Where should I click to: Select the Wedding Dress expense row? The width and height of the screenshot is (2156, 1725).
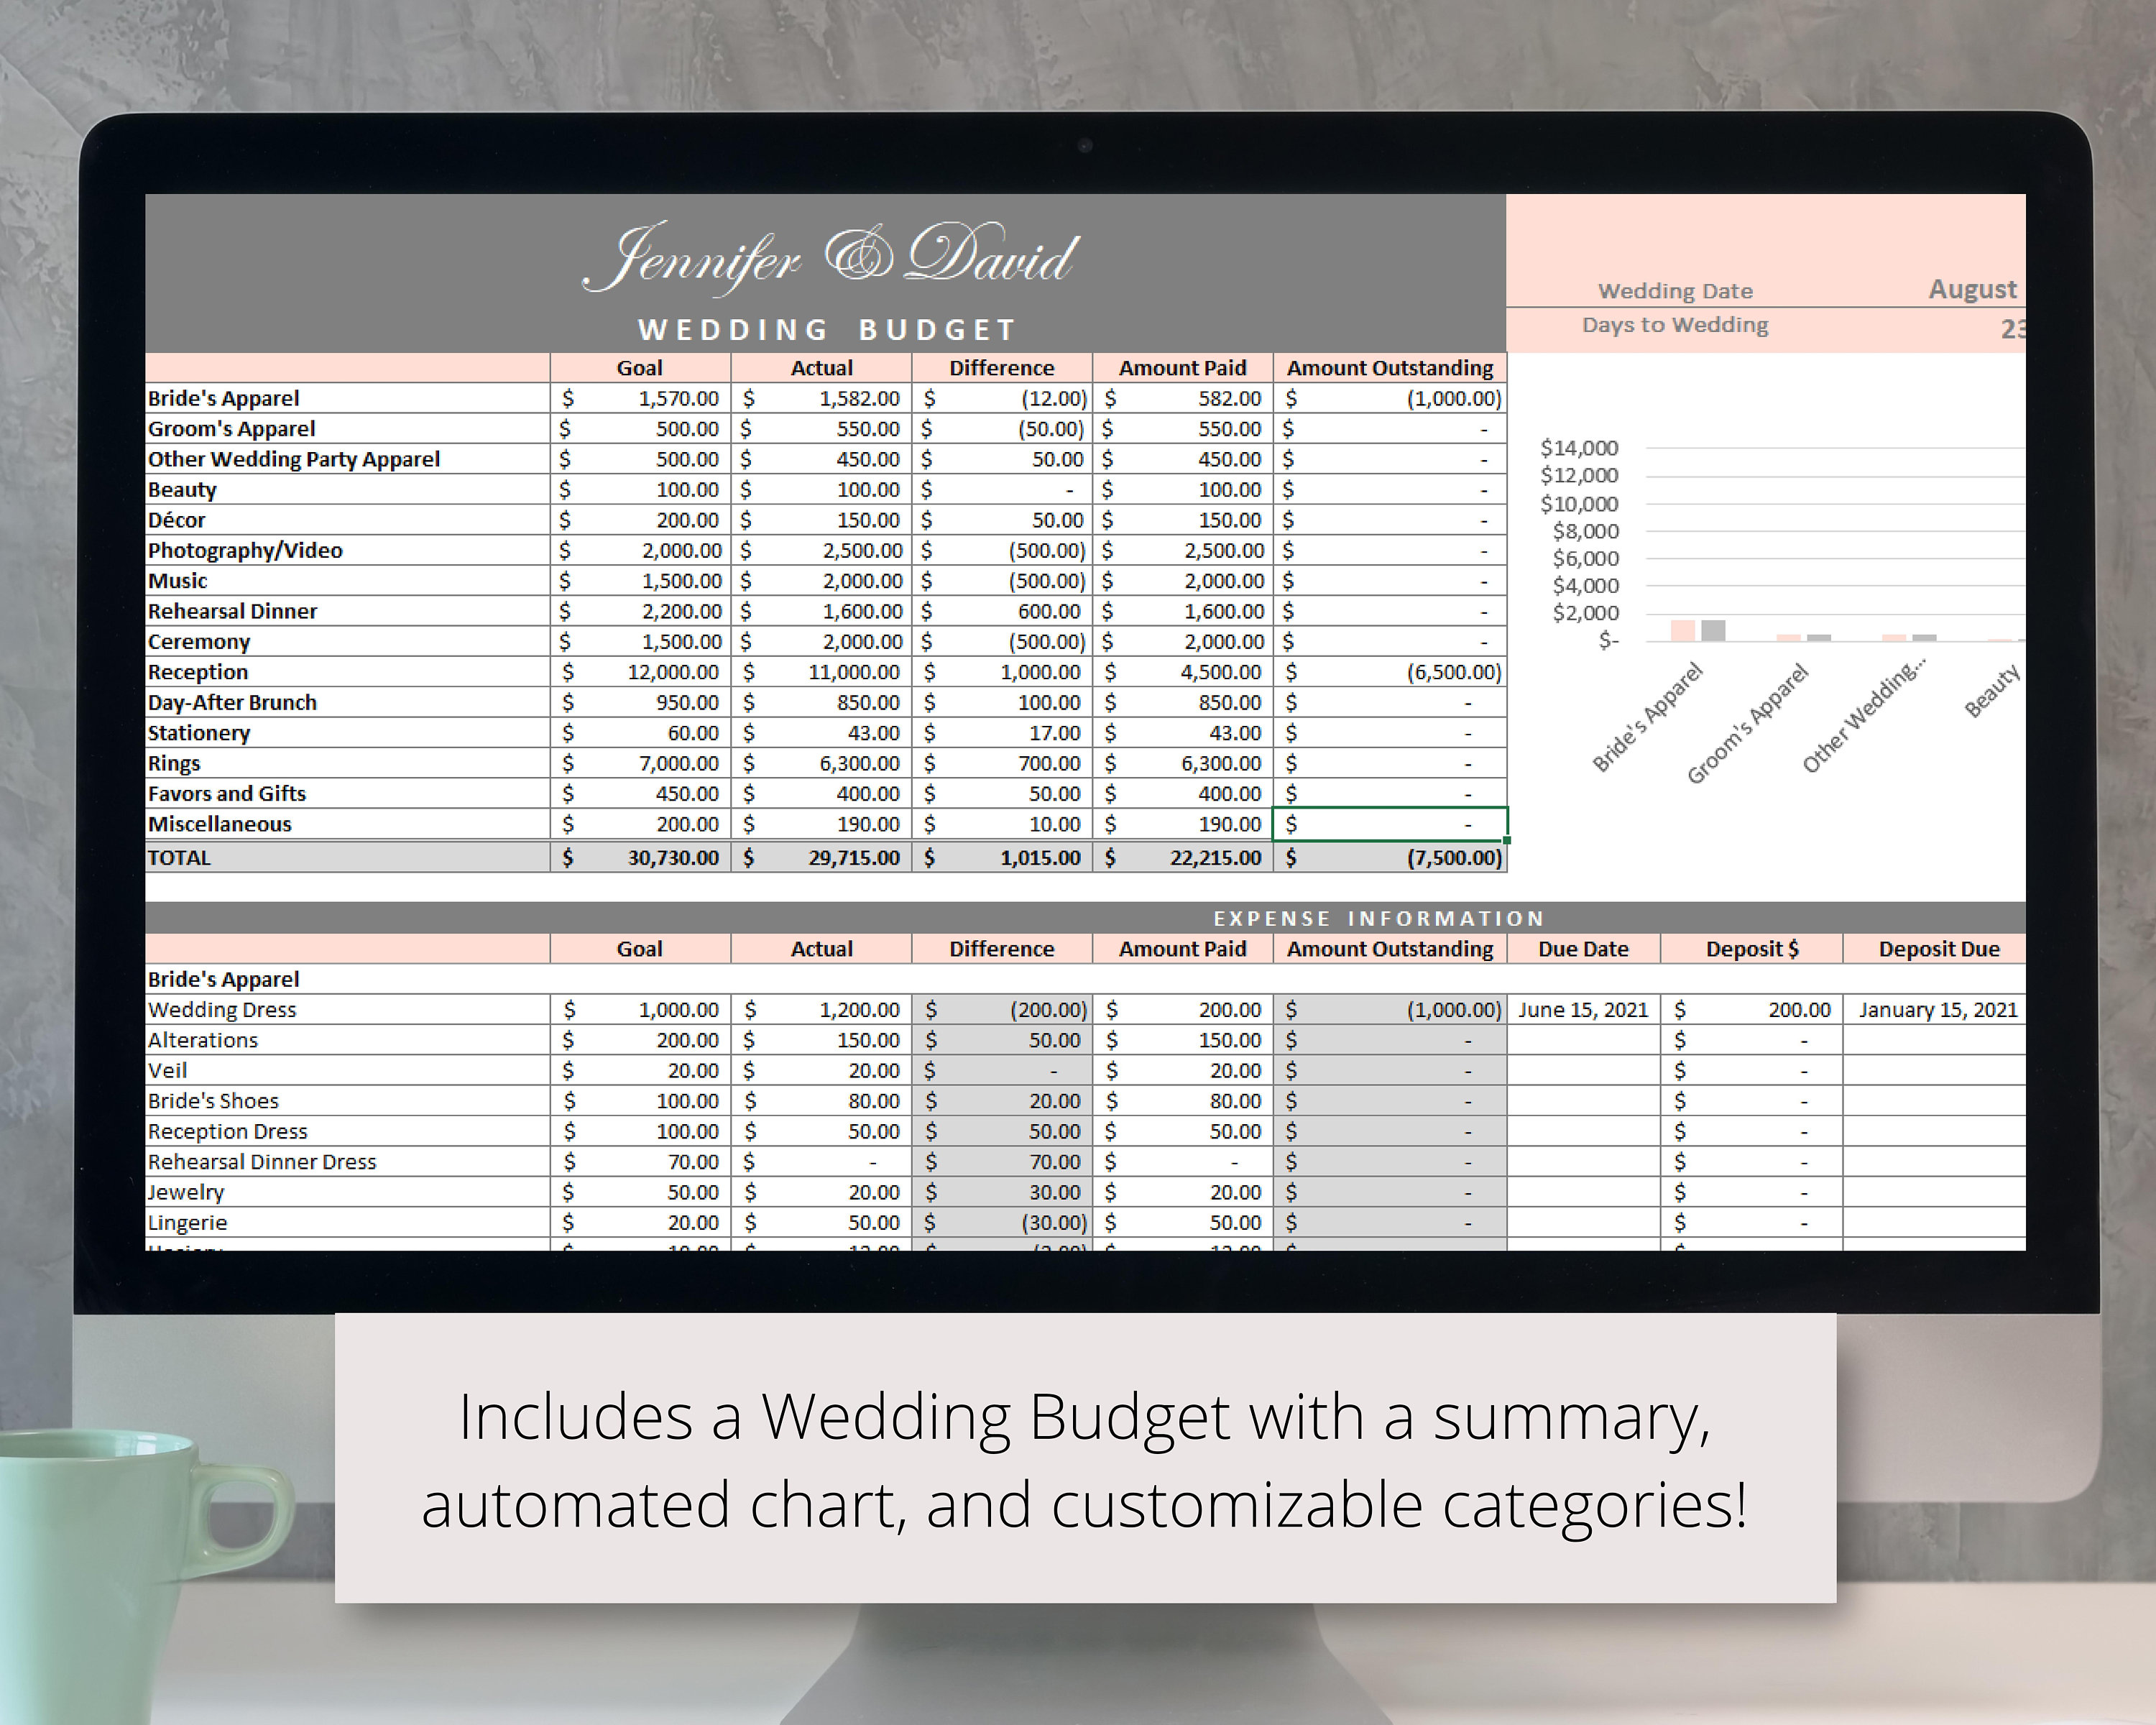coord(222,1010)
